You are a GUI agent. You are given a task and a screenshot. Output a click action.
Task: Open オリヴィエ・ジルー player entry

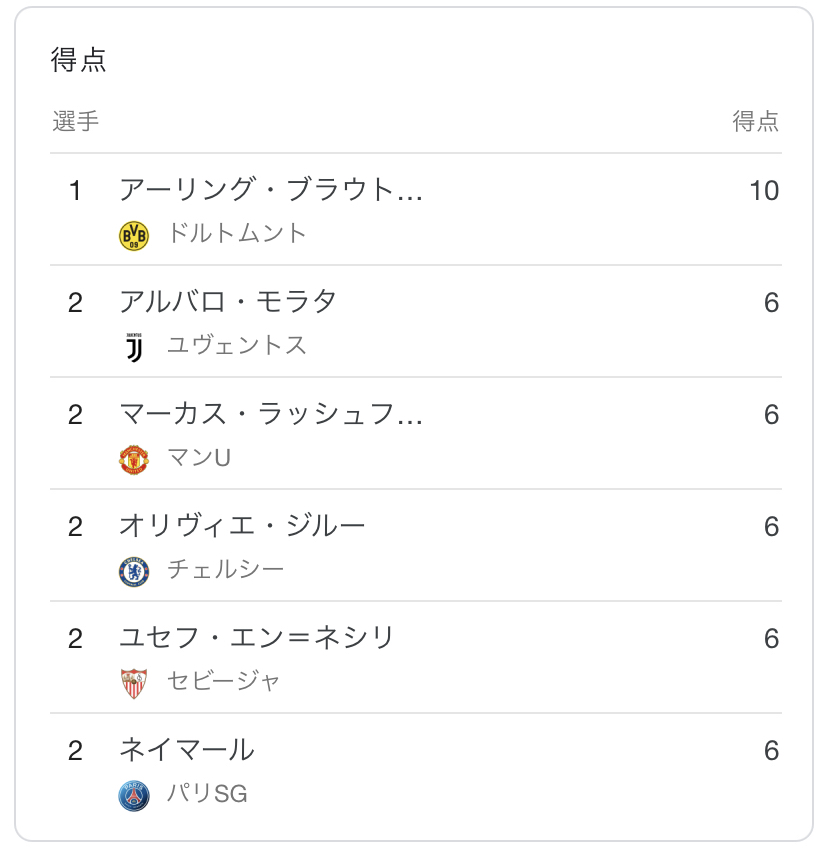242,526
